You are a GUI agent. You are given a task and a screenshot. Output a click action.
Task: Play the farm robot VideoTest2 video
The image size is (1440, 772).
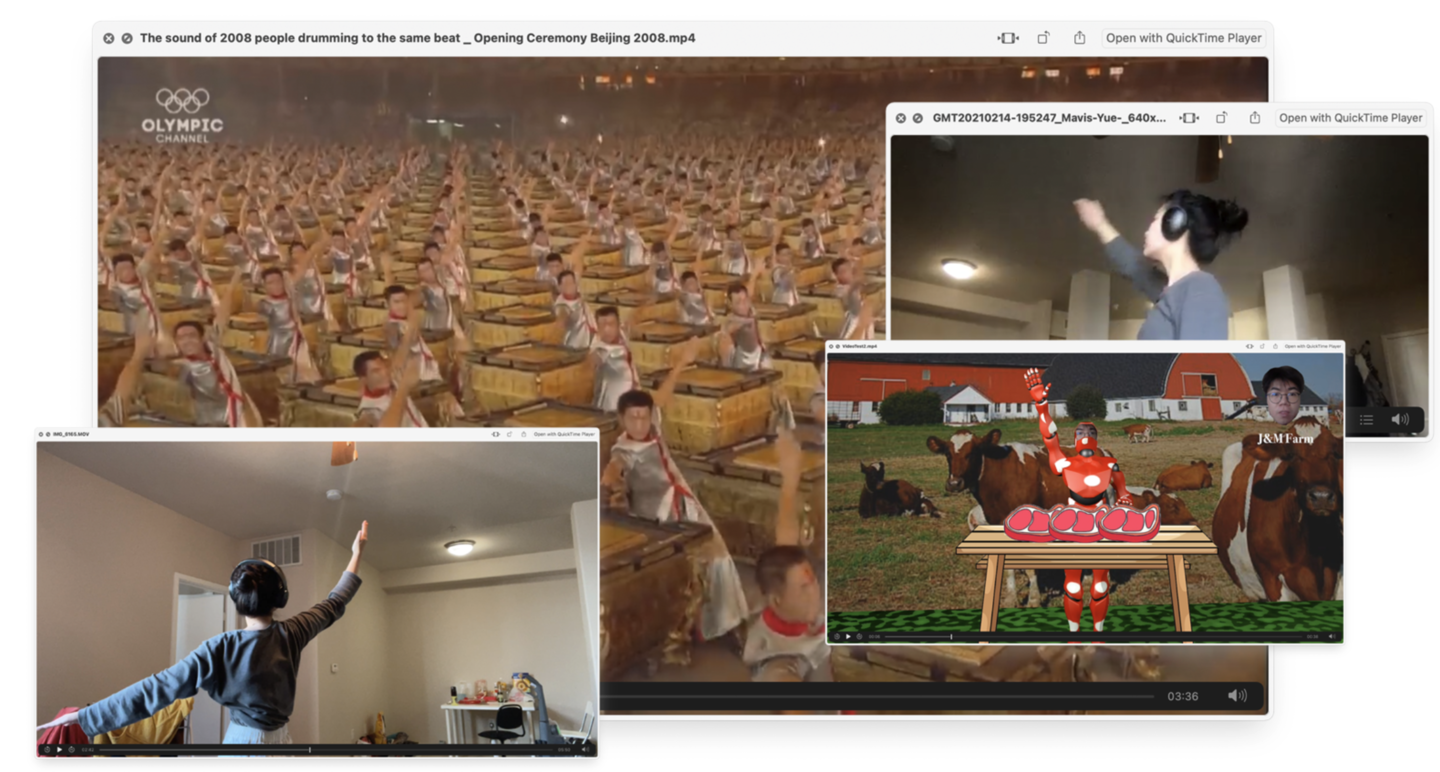pos(848,636)
